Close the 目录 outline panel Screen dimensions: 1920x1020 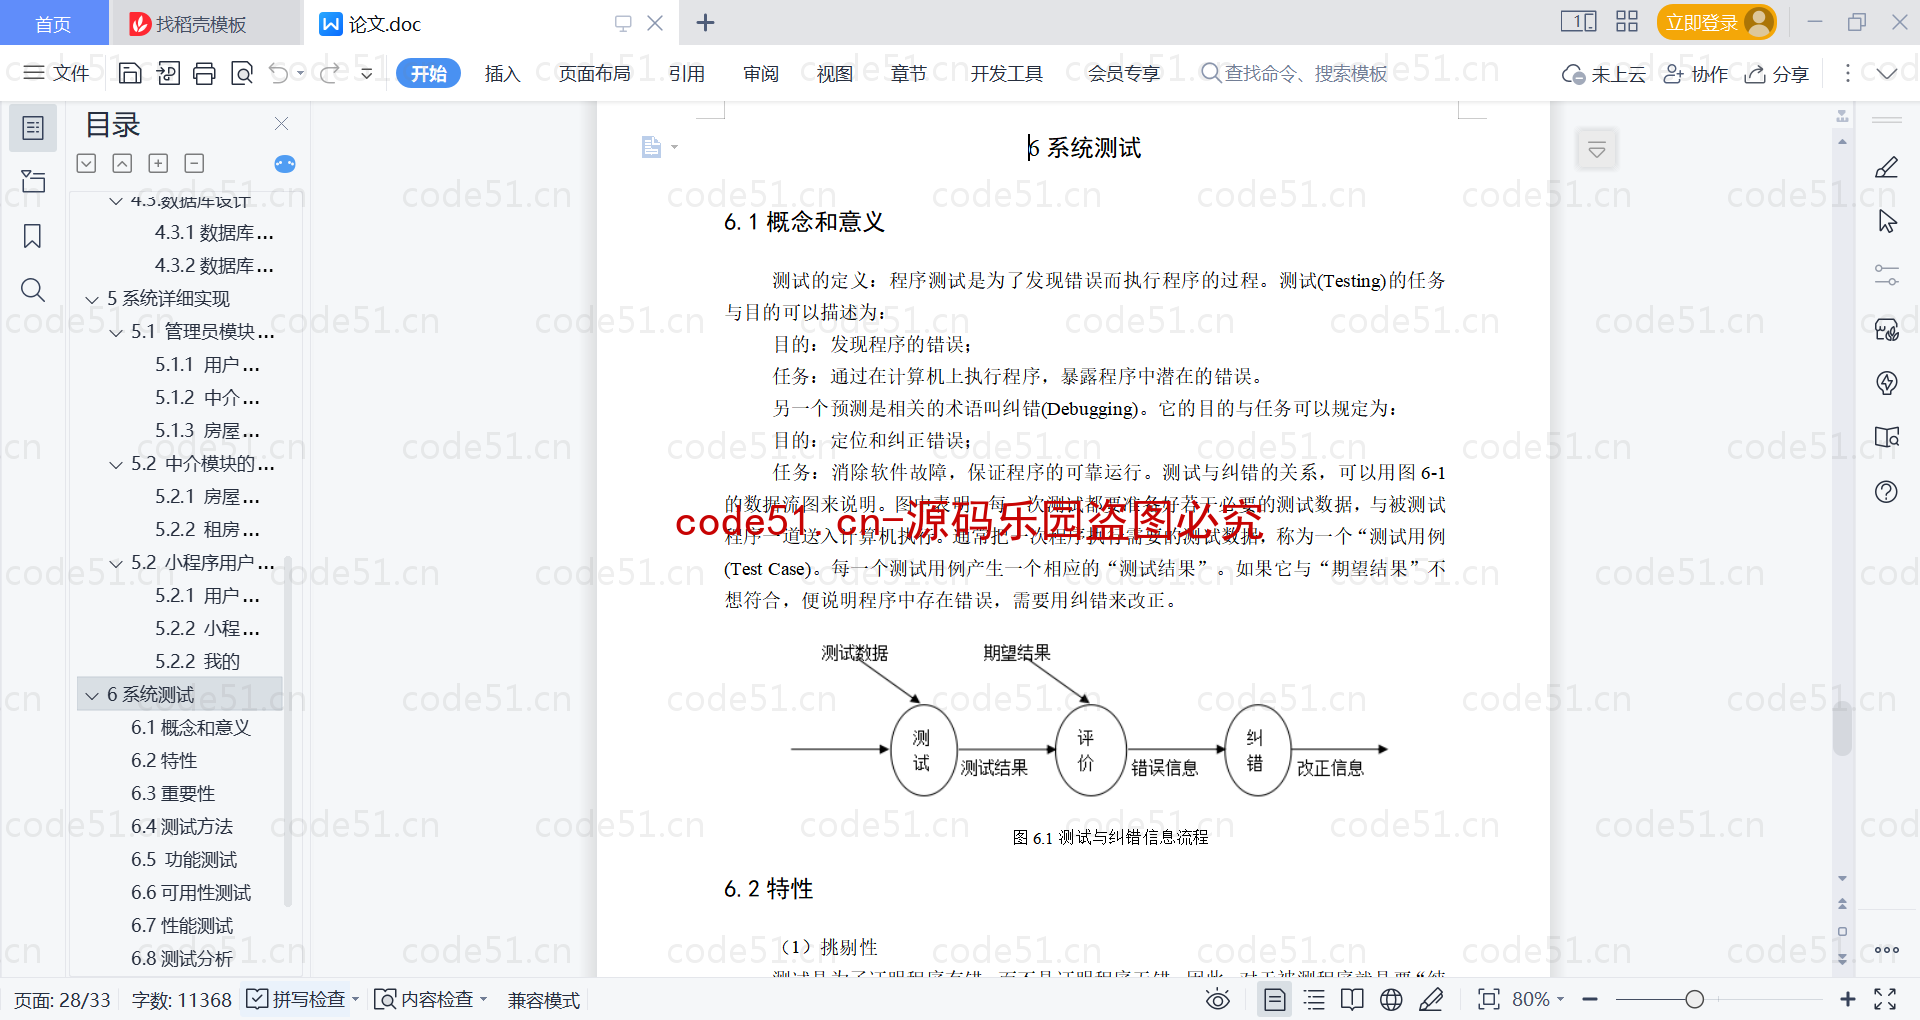pyautogui.click(x=281, y=124)
